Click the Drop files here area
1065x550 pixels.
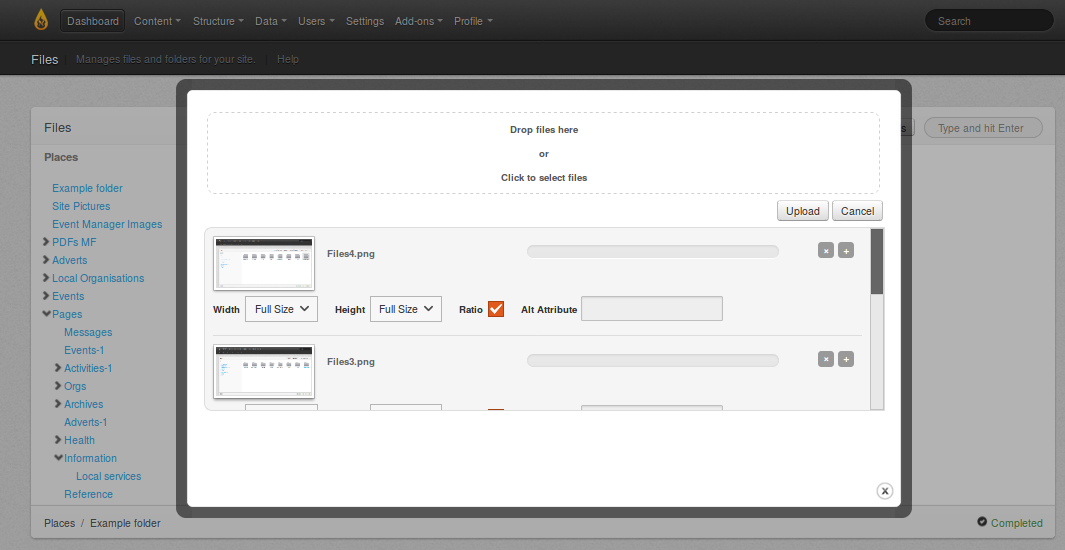(543, 153)
